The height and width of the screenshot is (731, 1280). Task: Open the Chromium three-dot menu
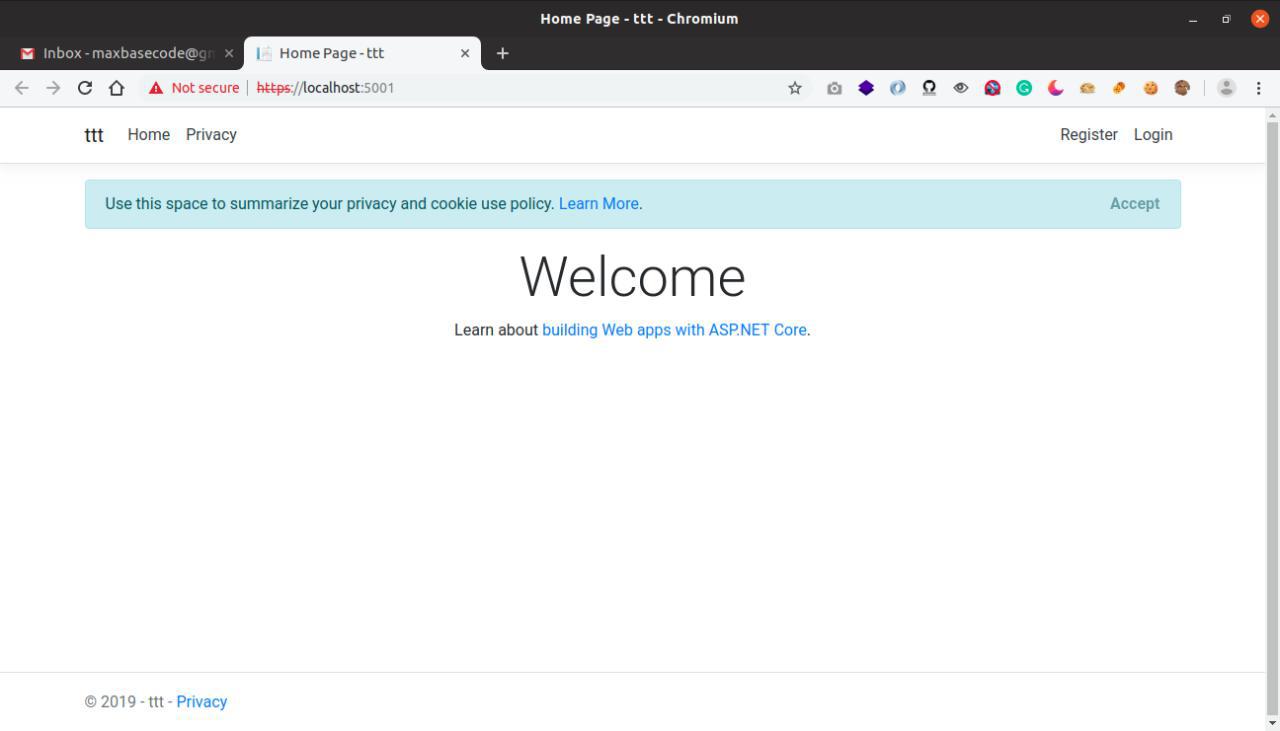coord(1258,88)
